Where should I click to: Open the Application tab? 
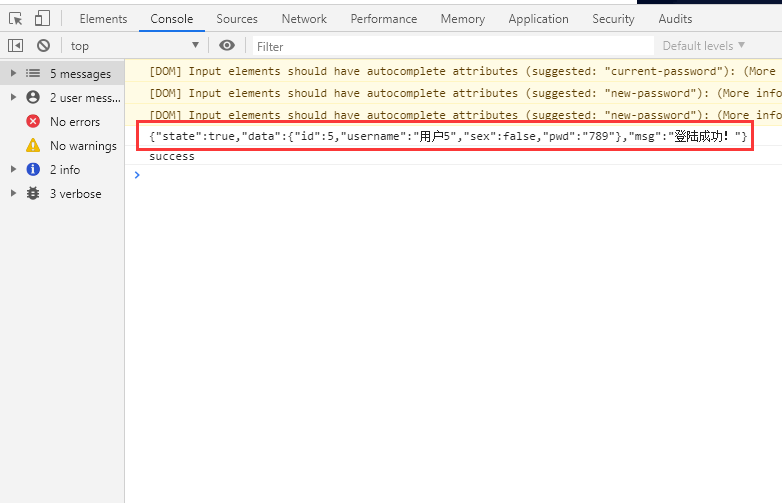pyautogui.click(x=538, y=19)
